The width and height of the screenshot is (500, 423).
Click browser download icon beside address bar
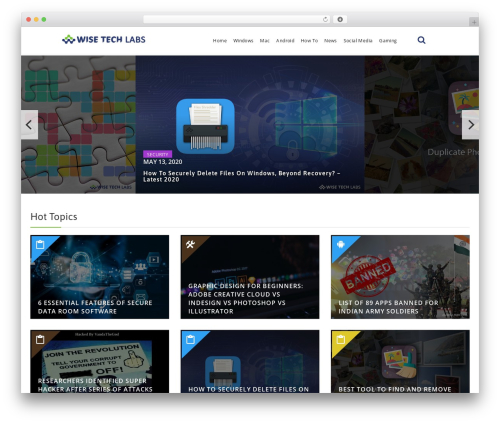pos(340,20)
